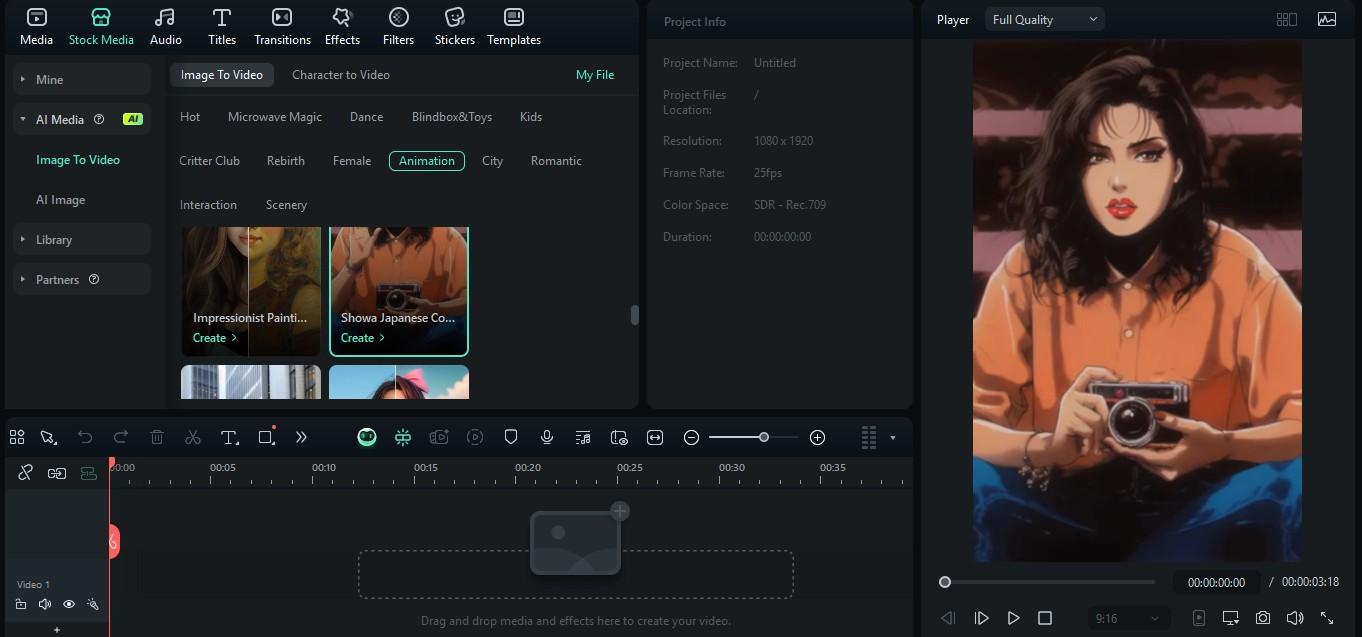Expand the player to fullscreen
1362x637 pixels.
click(x=1327, y=618)
